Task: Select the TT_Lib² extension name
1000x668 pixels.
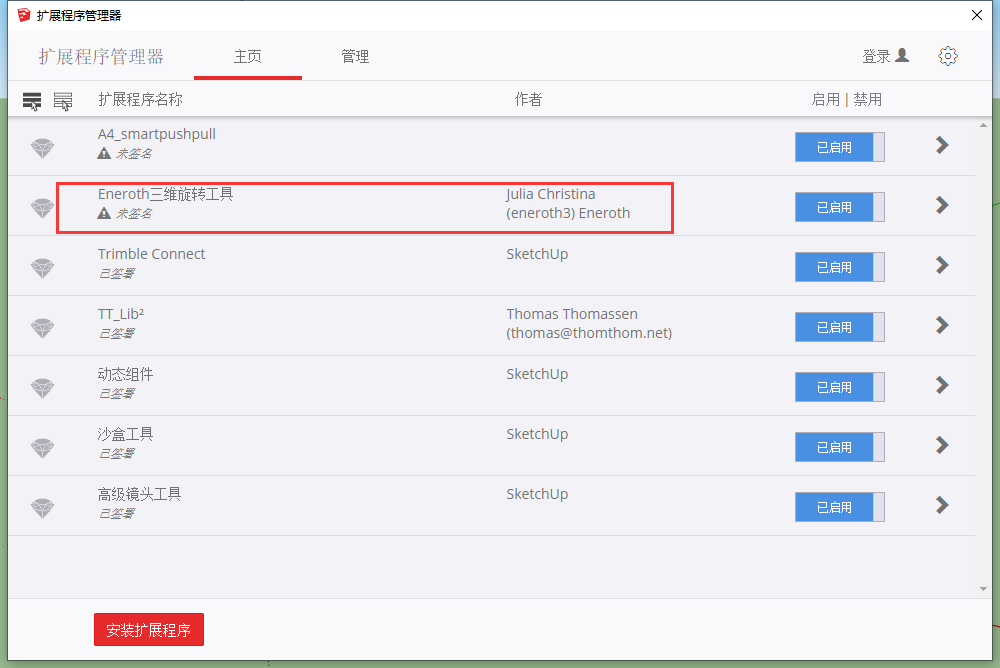Action: 121,314
